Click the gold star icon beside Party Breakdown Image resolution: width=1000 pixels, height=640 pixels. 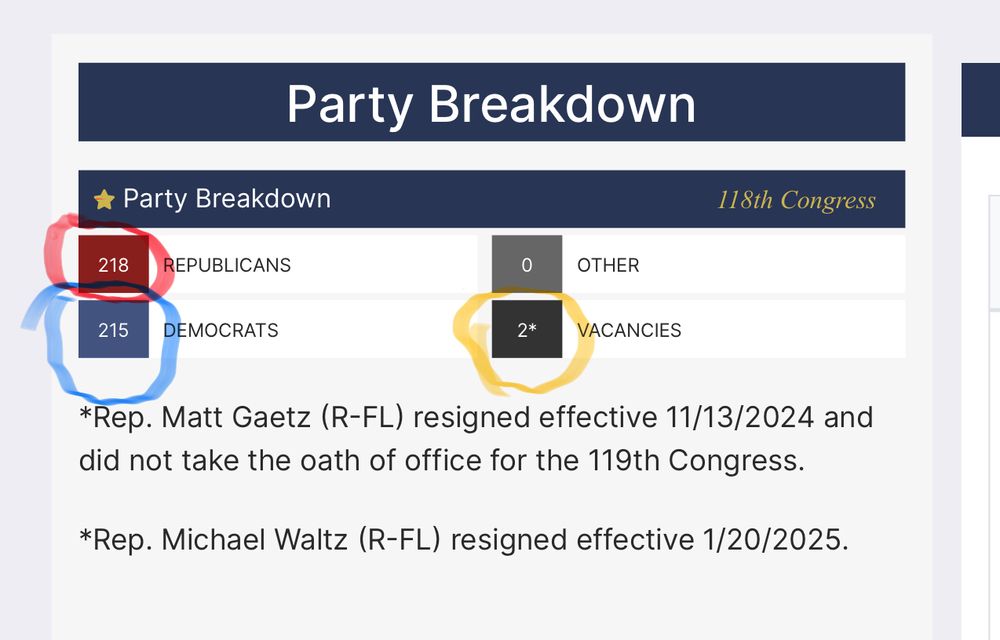click(x=103, y=198)
